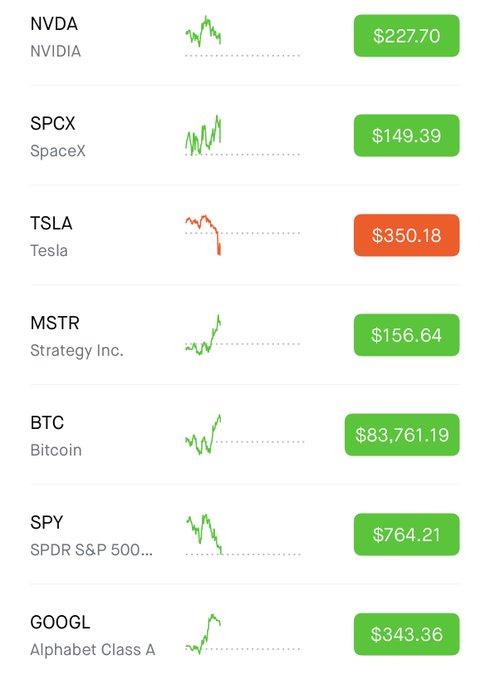Select the Tesla company name
The height and width of the screenshot is (680, 490).
(x=49, y=251)
